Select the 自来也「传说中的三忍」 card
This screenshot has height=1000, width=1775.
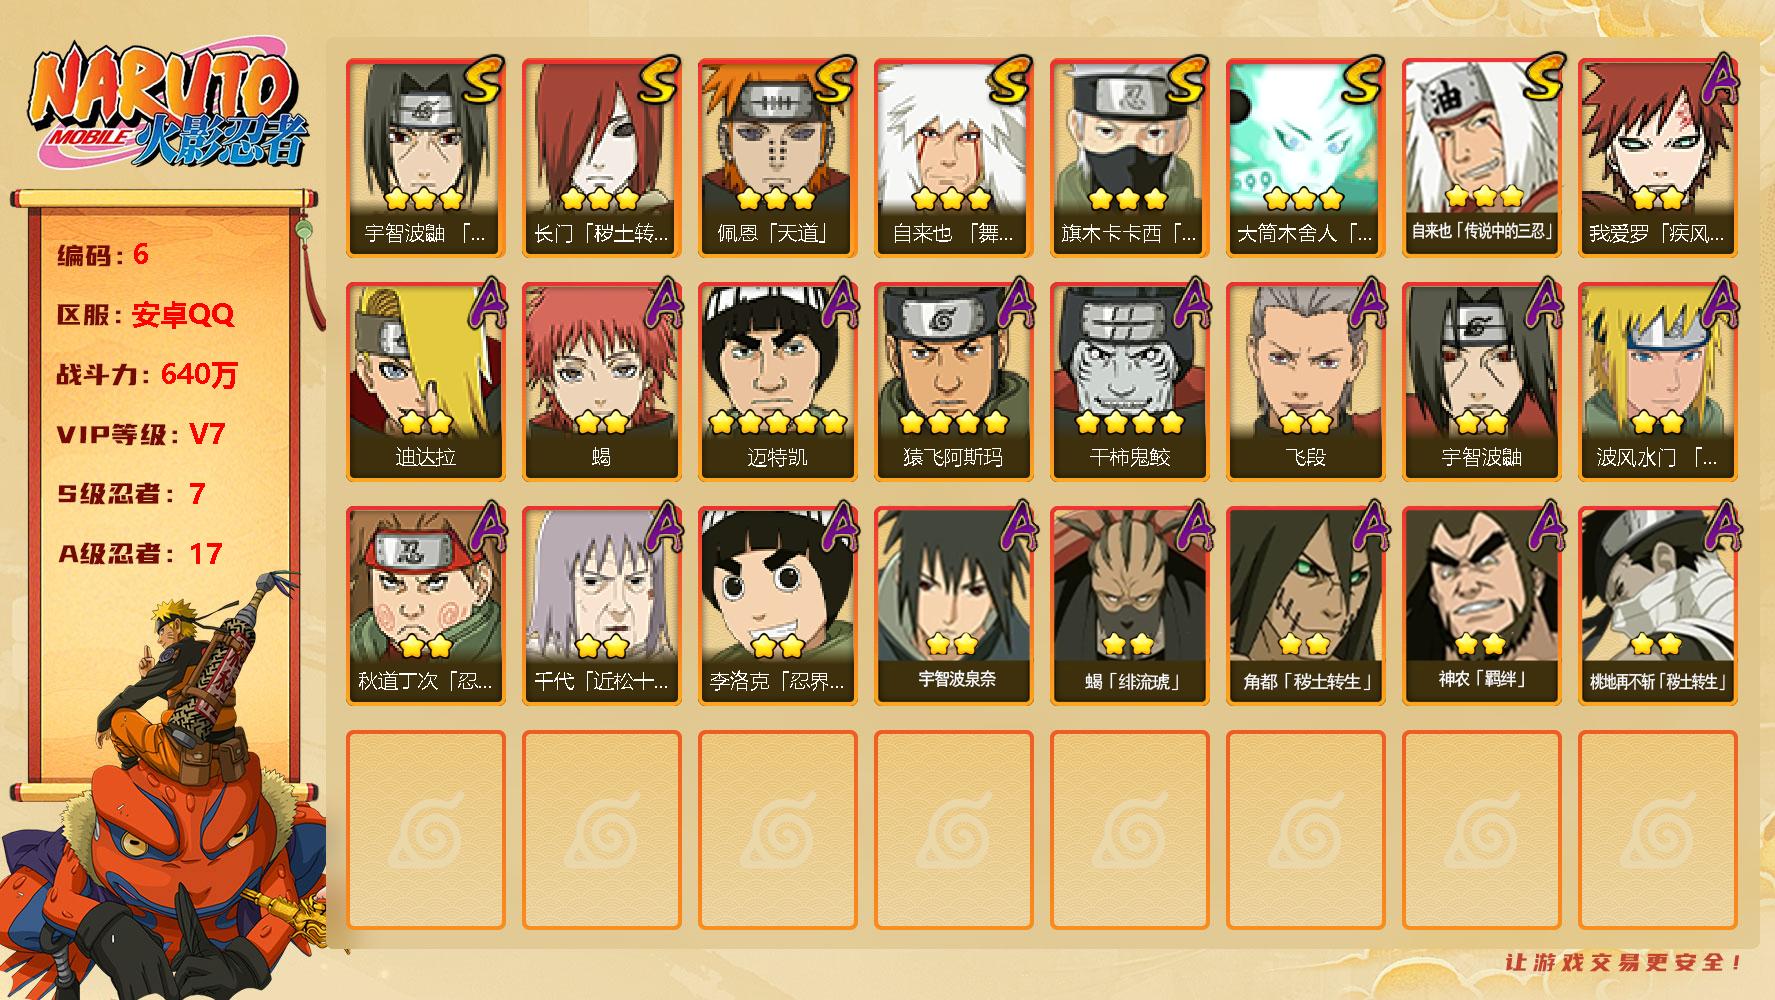click(x=1481, y=157)
